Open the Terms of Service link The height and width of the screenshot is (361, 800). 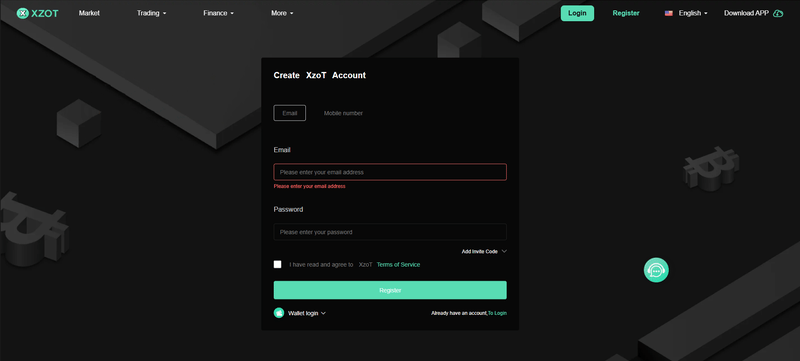tap(398, 265)
